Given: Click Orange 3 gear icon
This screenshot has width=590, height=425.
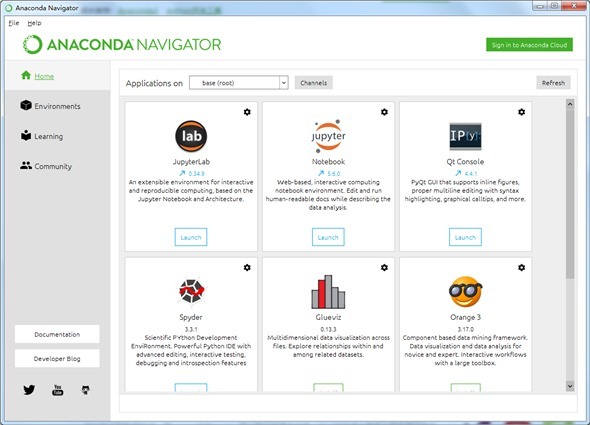Looking at the screenshot, I should (x=522, y=267).
